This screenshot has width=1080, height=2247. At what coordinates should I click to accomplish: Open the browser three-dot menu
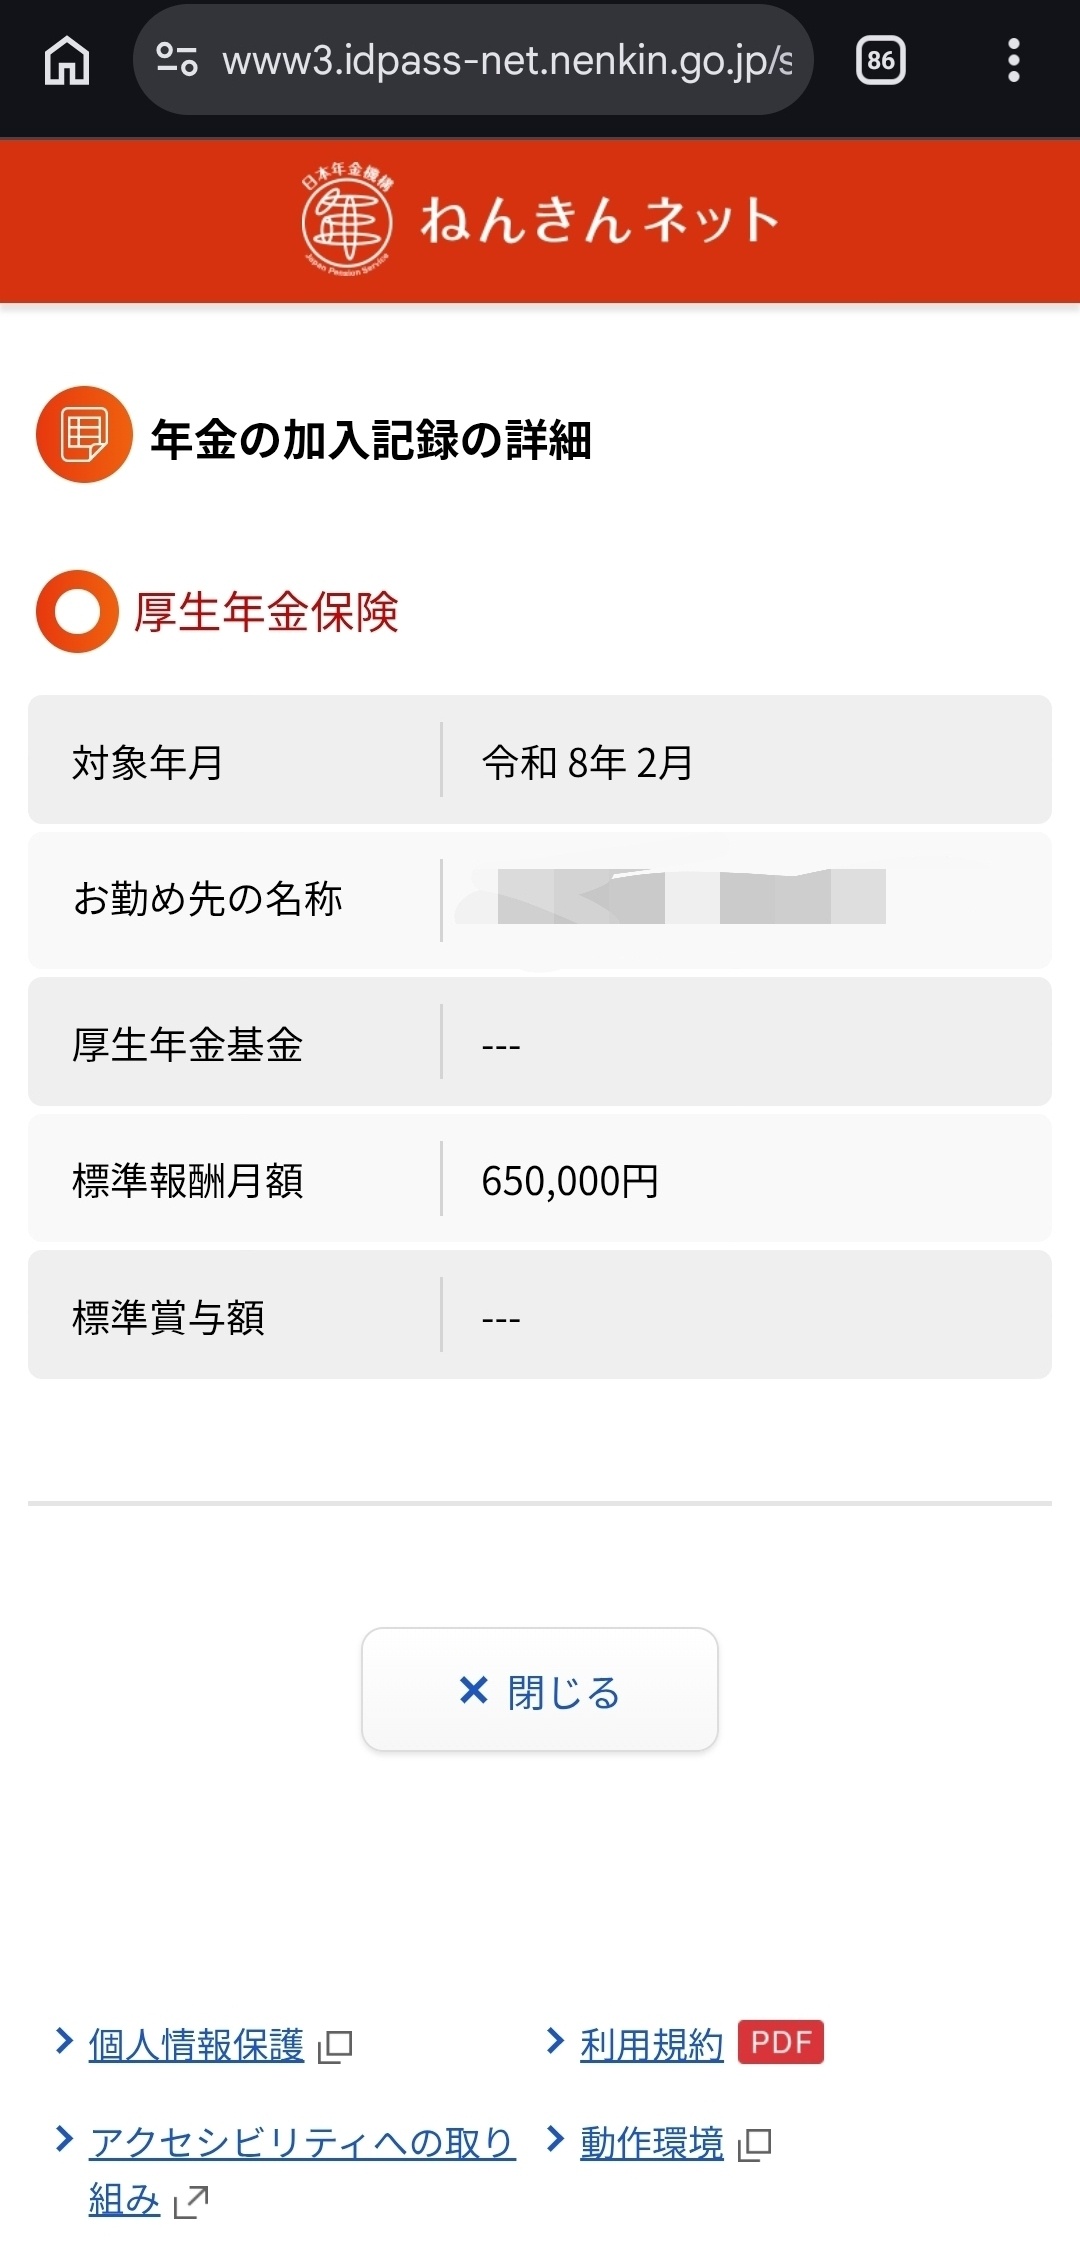(x=1013, y=61)
